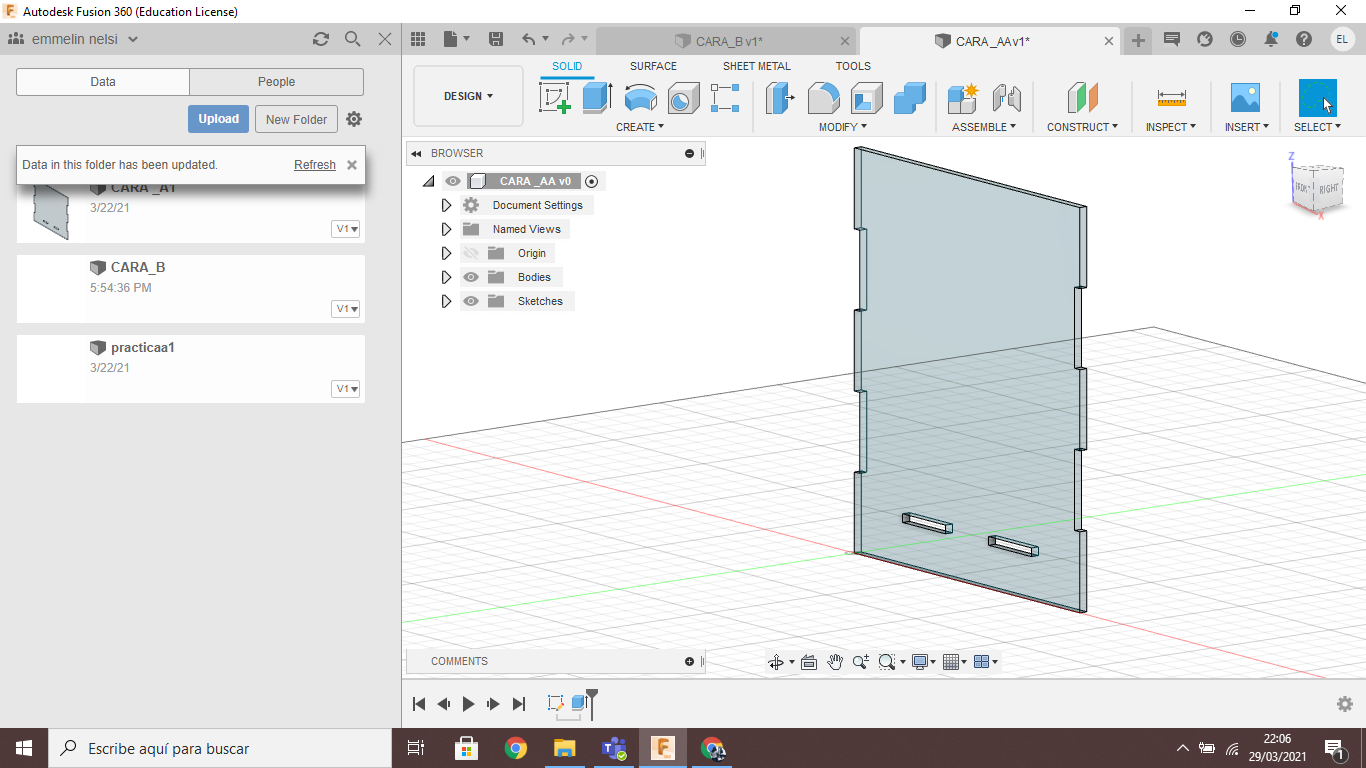The image size is (1366, 768).
Task: Expand the Document Settings tree node
Action: pos(447,205)
